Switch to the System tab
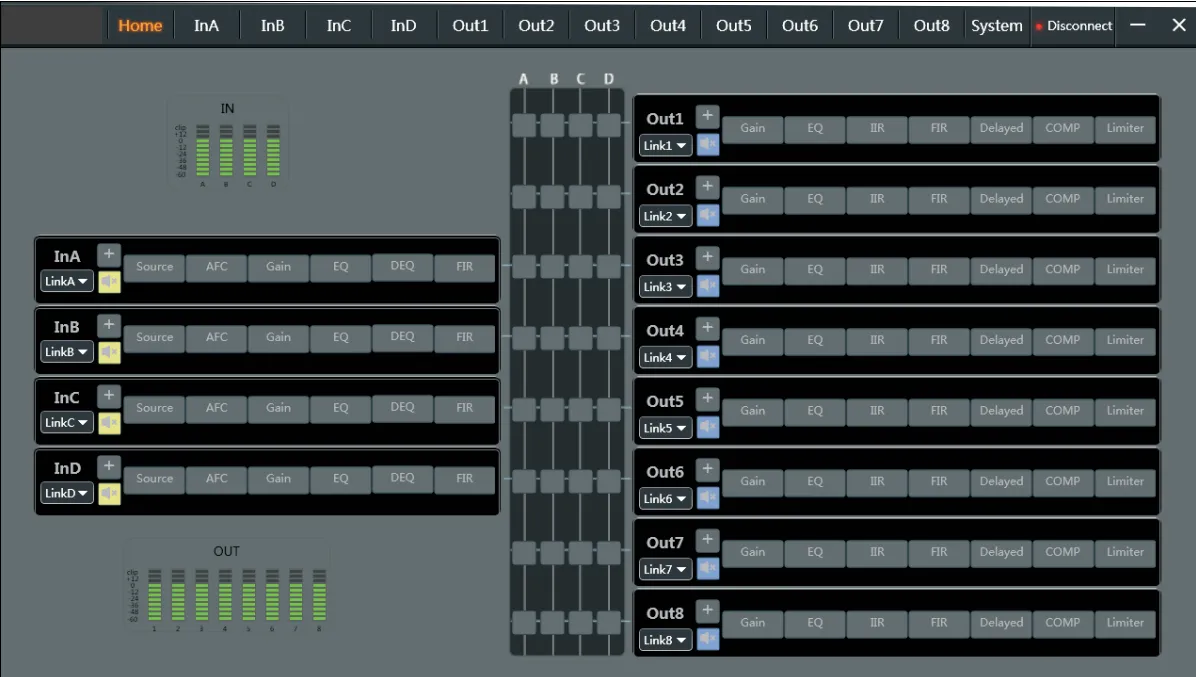This screenshot has width=1196, height=677. tap(996, 26)
